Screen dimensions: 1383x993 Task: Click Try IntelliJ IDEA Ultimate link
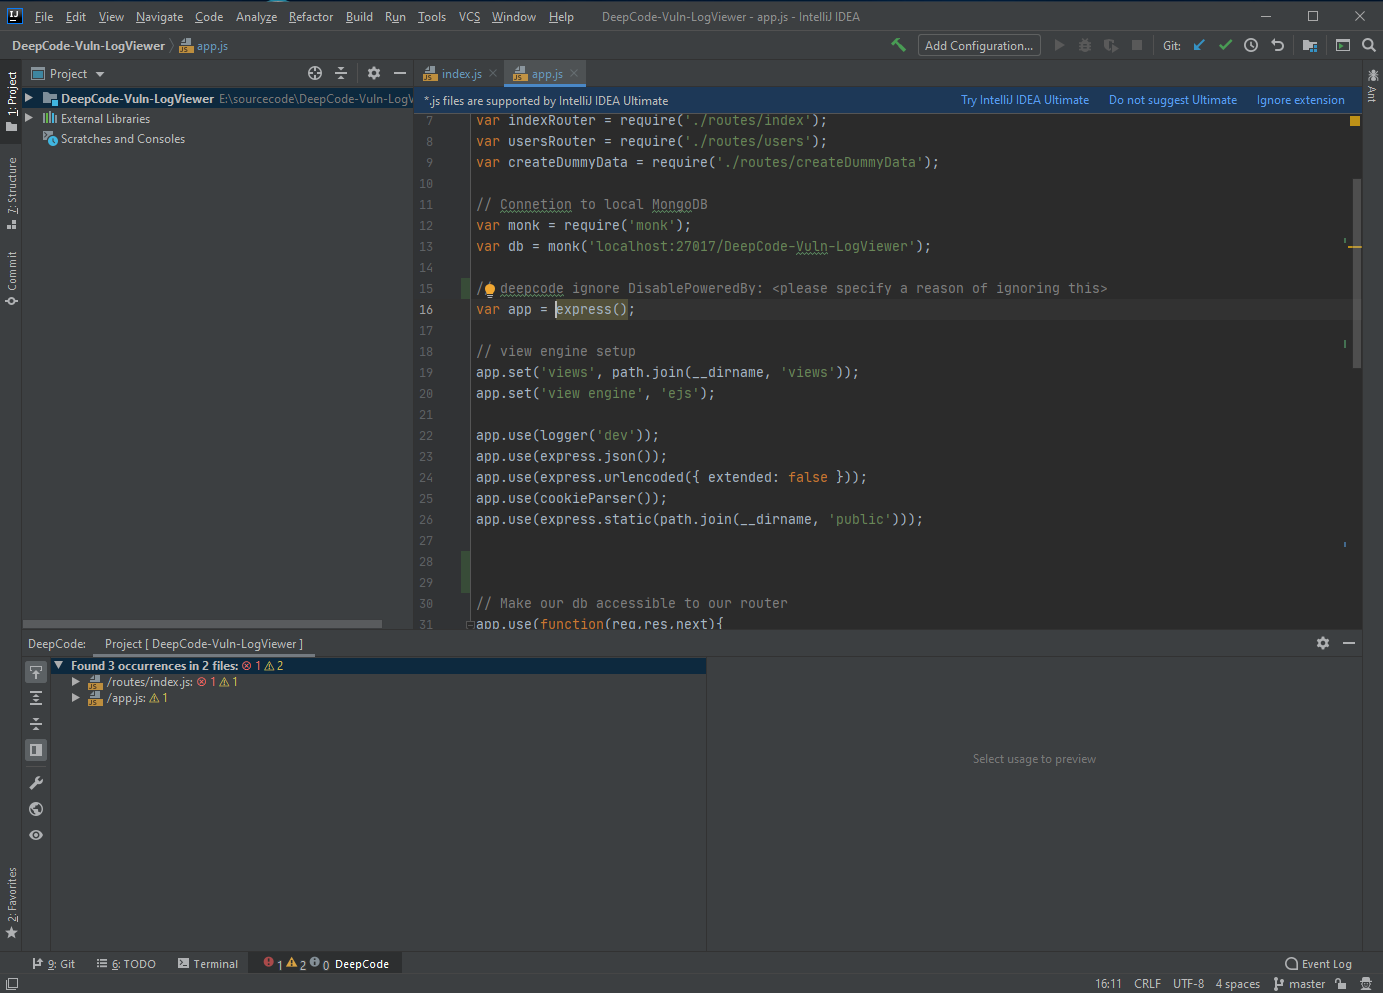1025,100
